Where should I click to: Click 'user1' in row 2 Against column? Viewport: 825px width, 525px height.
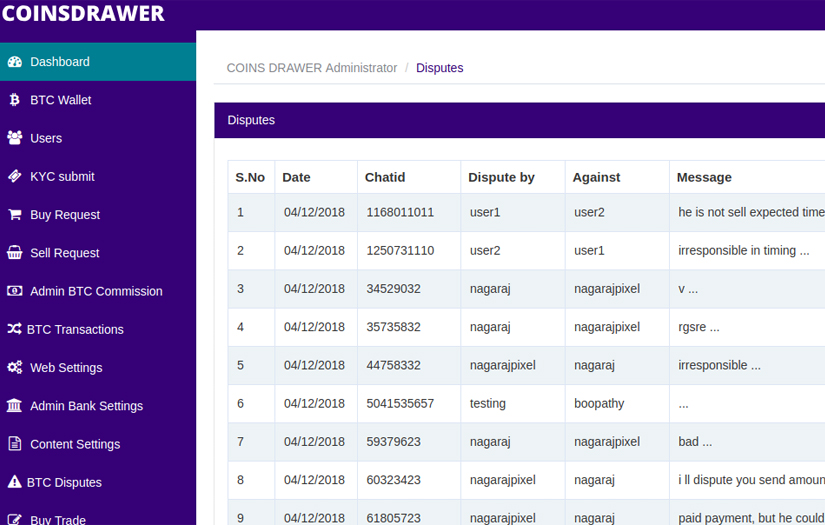coord(589,250)
